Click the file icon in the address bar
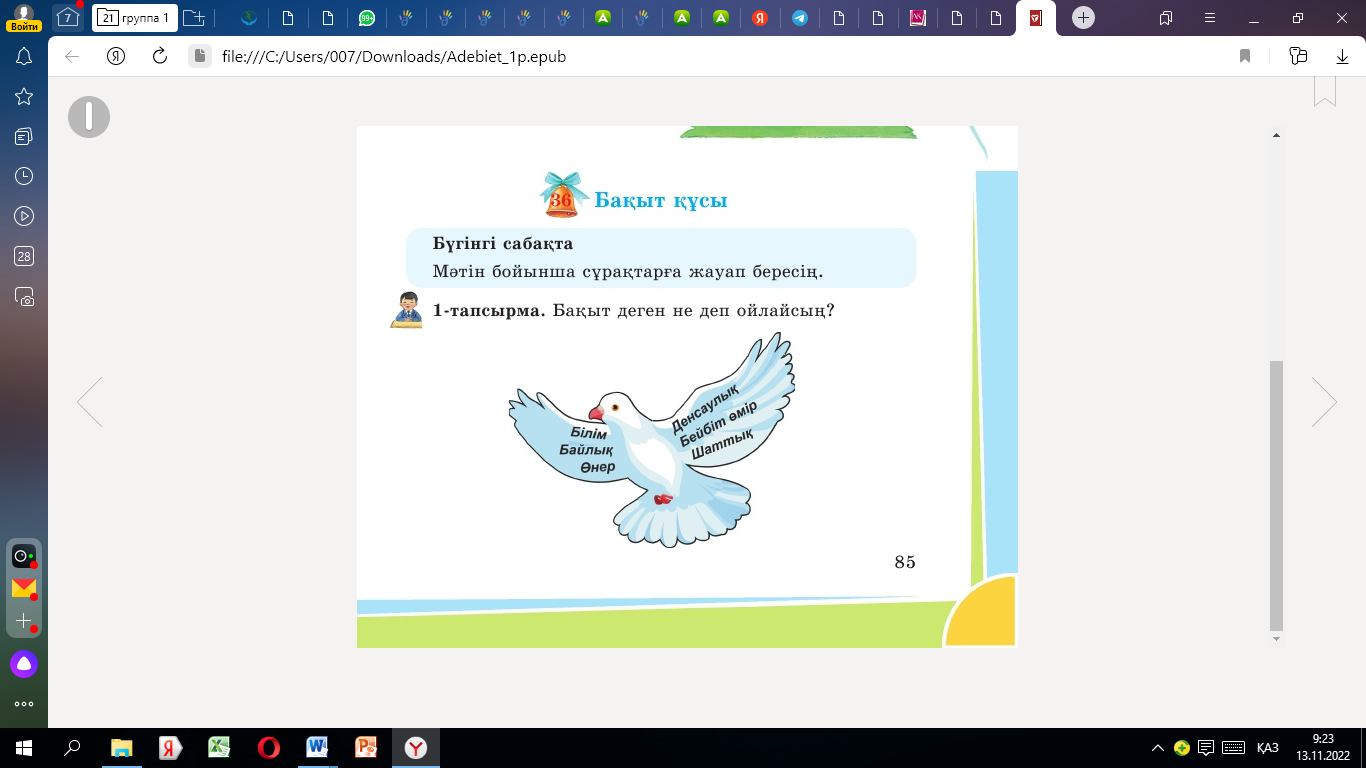Screen dimensions: 1366x768 [200, 56]
